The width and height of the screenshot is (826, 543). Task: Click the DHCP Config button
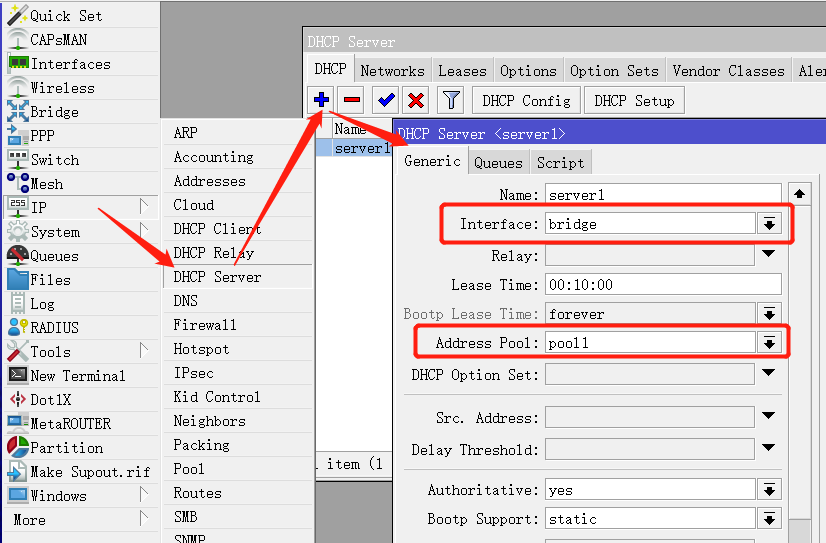[526, 100]
